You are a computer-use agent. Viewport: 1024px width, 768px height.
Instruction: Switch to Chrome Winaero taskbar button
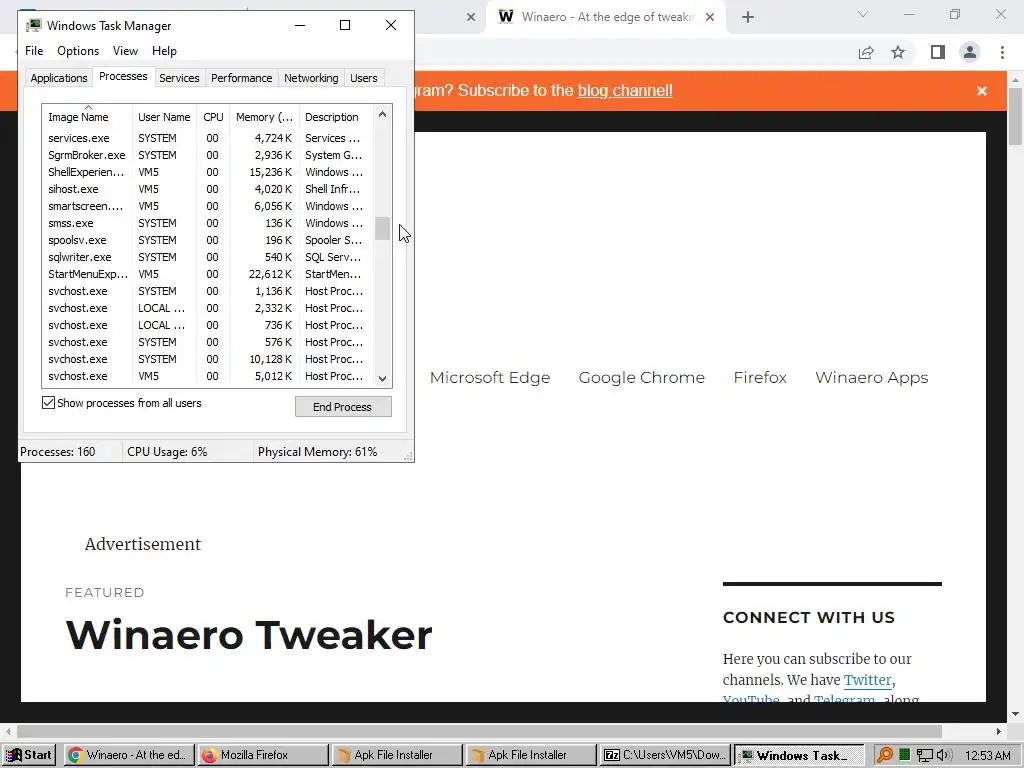point(130,755)
